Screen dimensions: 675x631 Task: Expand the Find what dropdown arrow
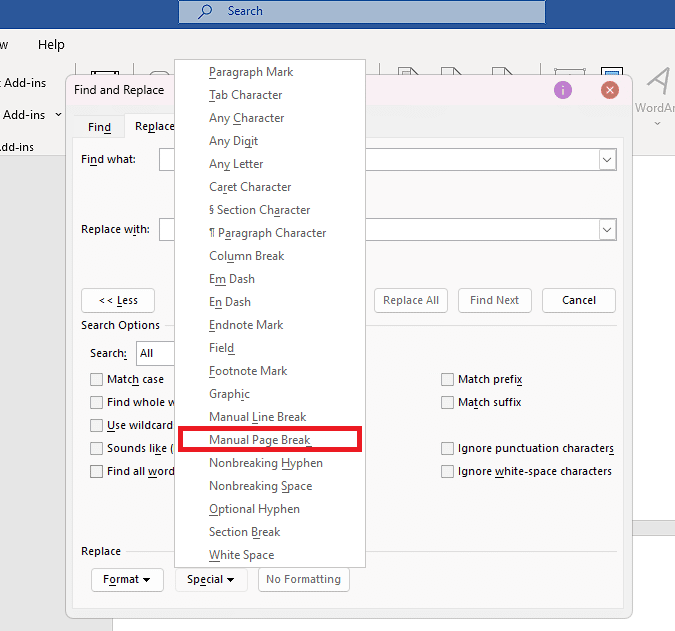pos(607,160)
